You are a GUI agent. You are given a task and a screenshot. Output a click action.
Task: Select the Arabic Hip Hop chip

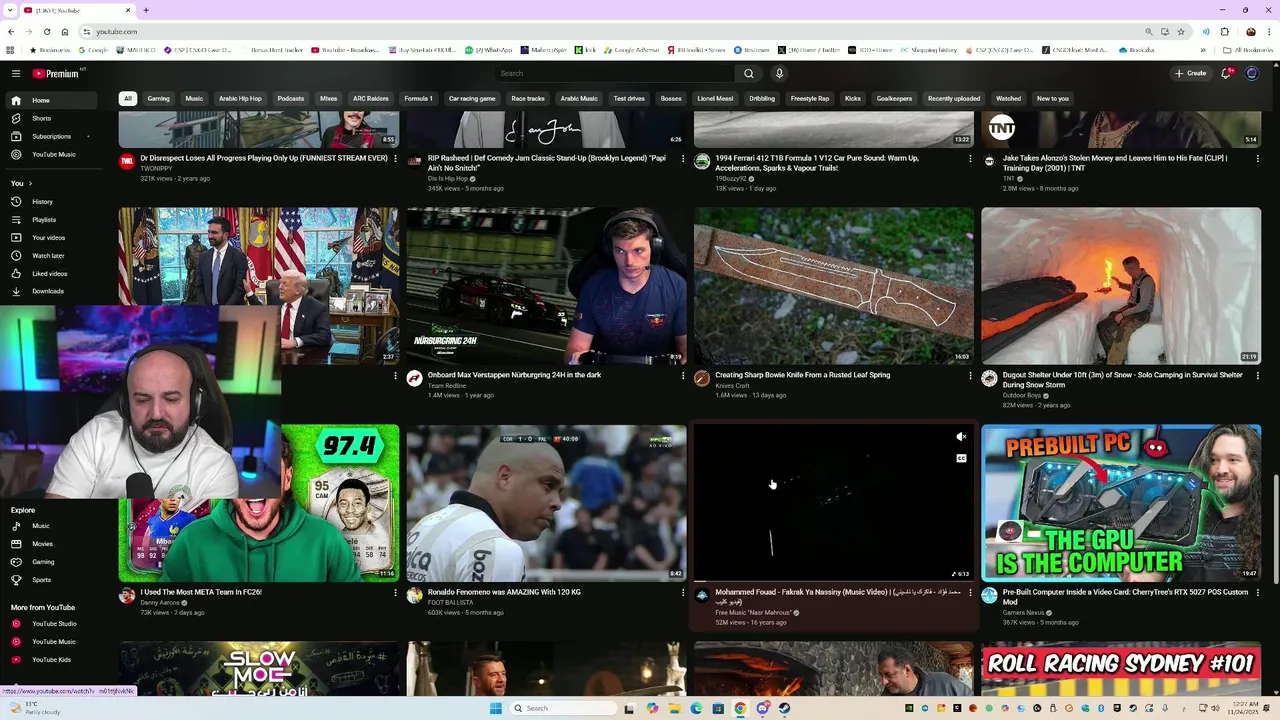coord(240,99)
